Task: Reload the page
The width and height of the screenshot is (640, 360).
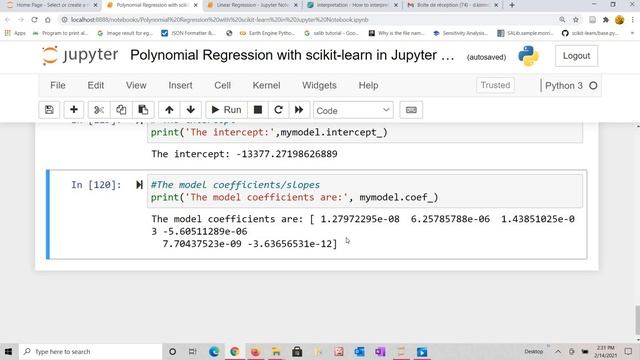Action: 34,20
